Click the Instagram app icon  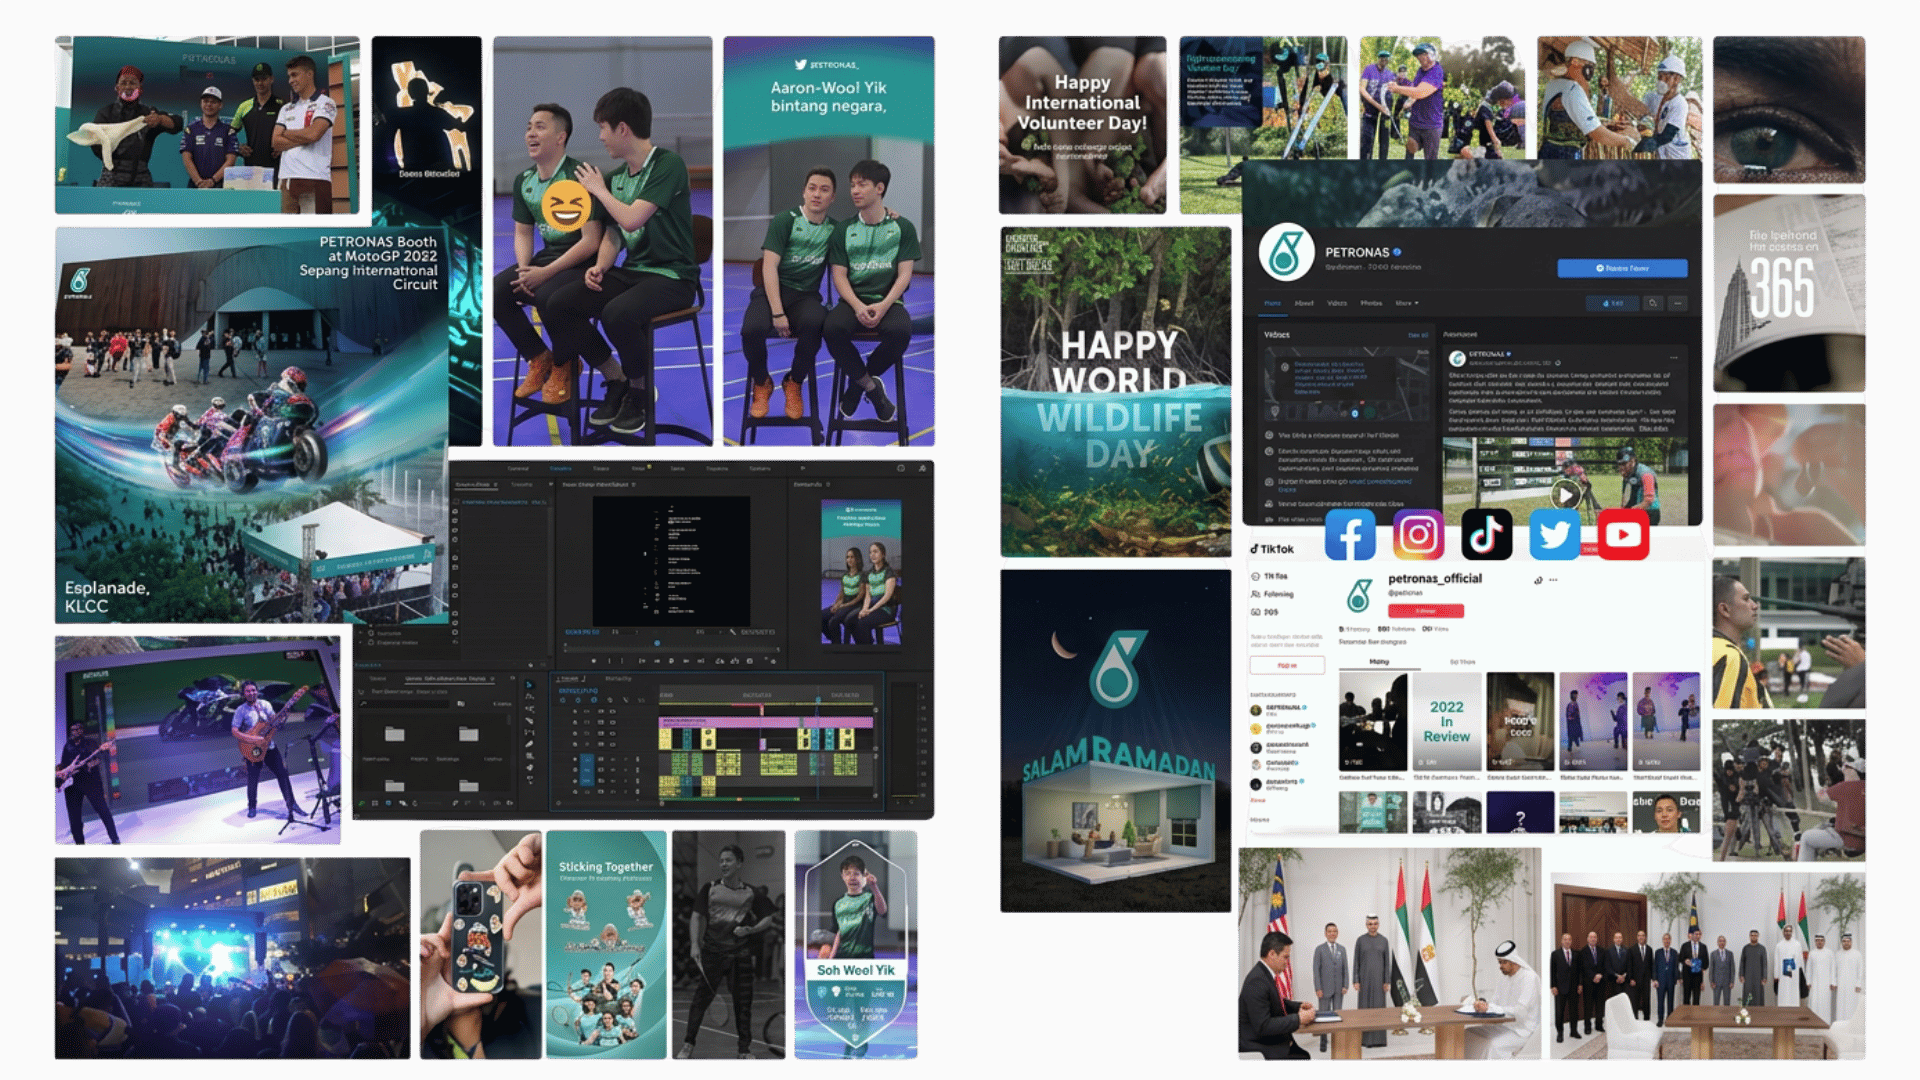click(1418, 535)
